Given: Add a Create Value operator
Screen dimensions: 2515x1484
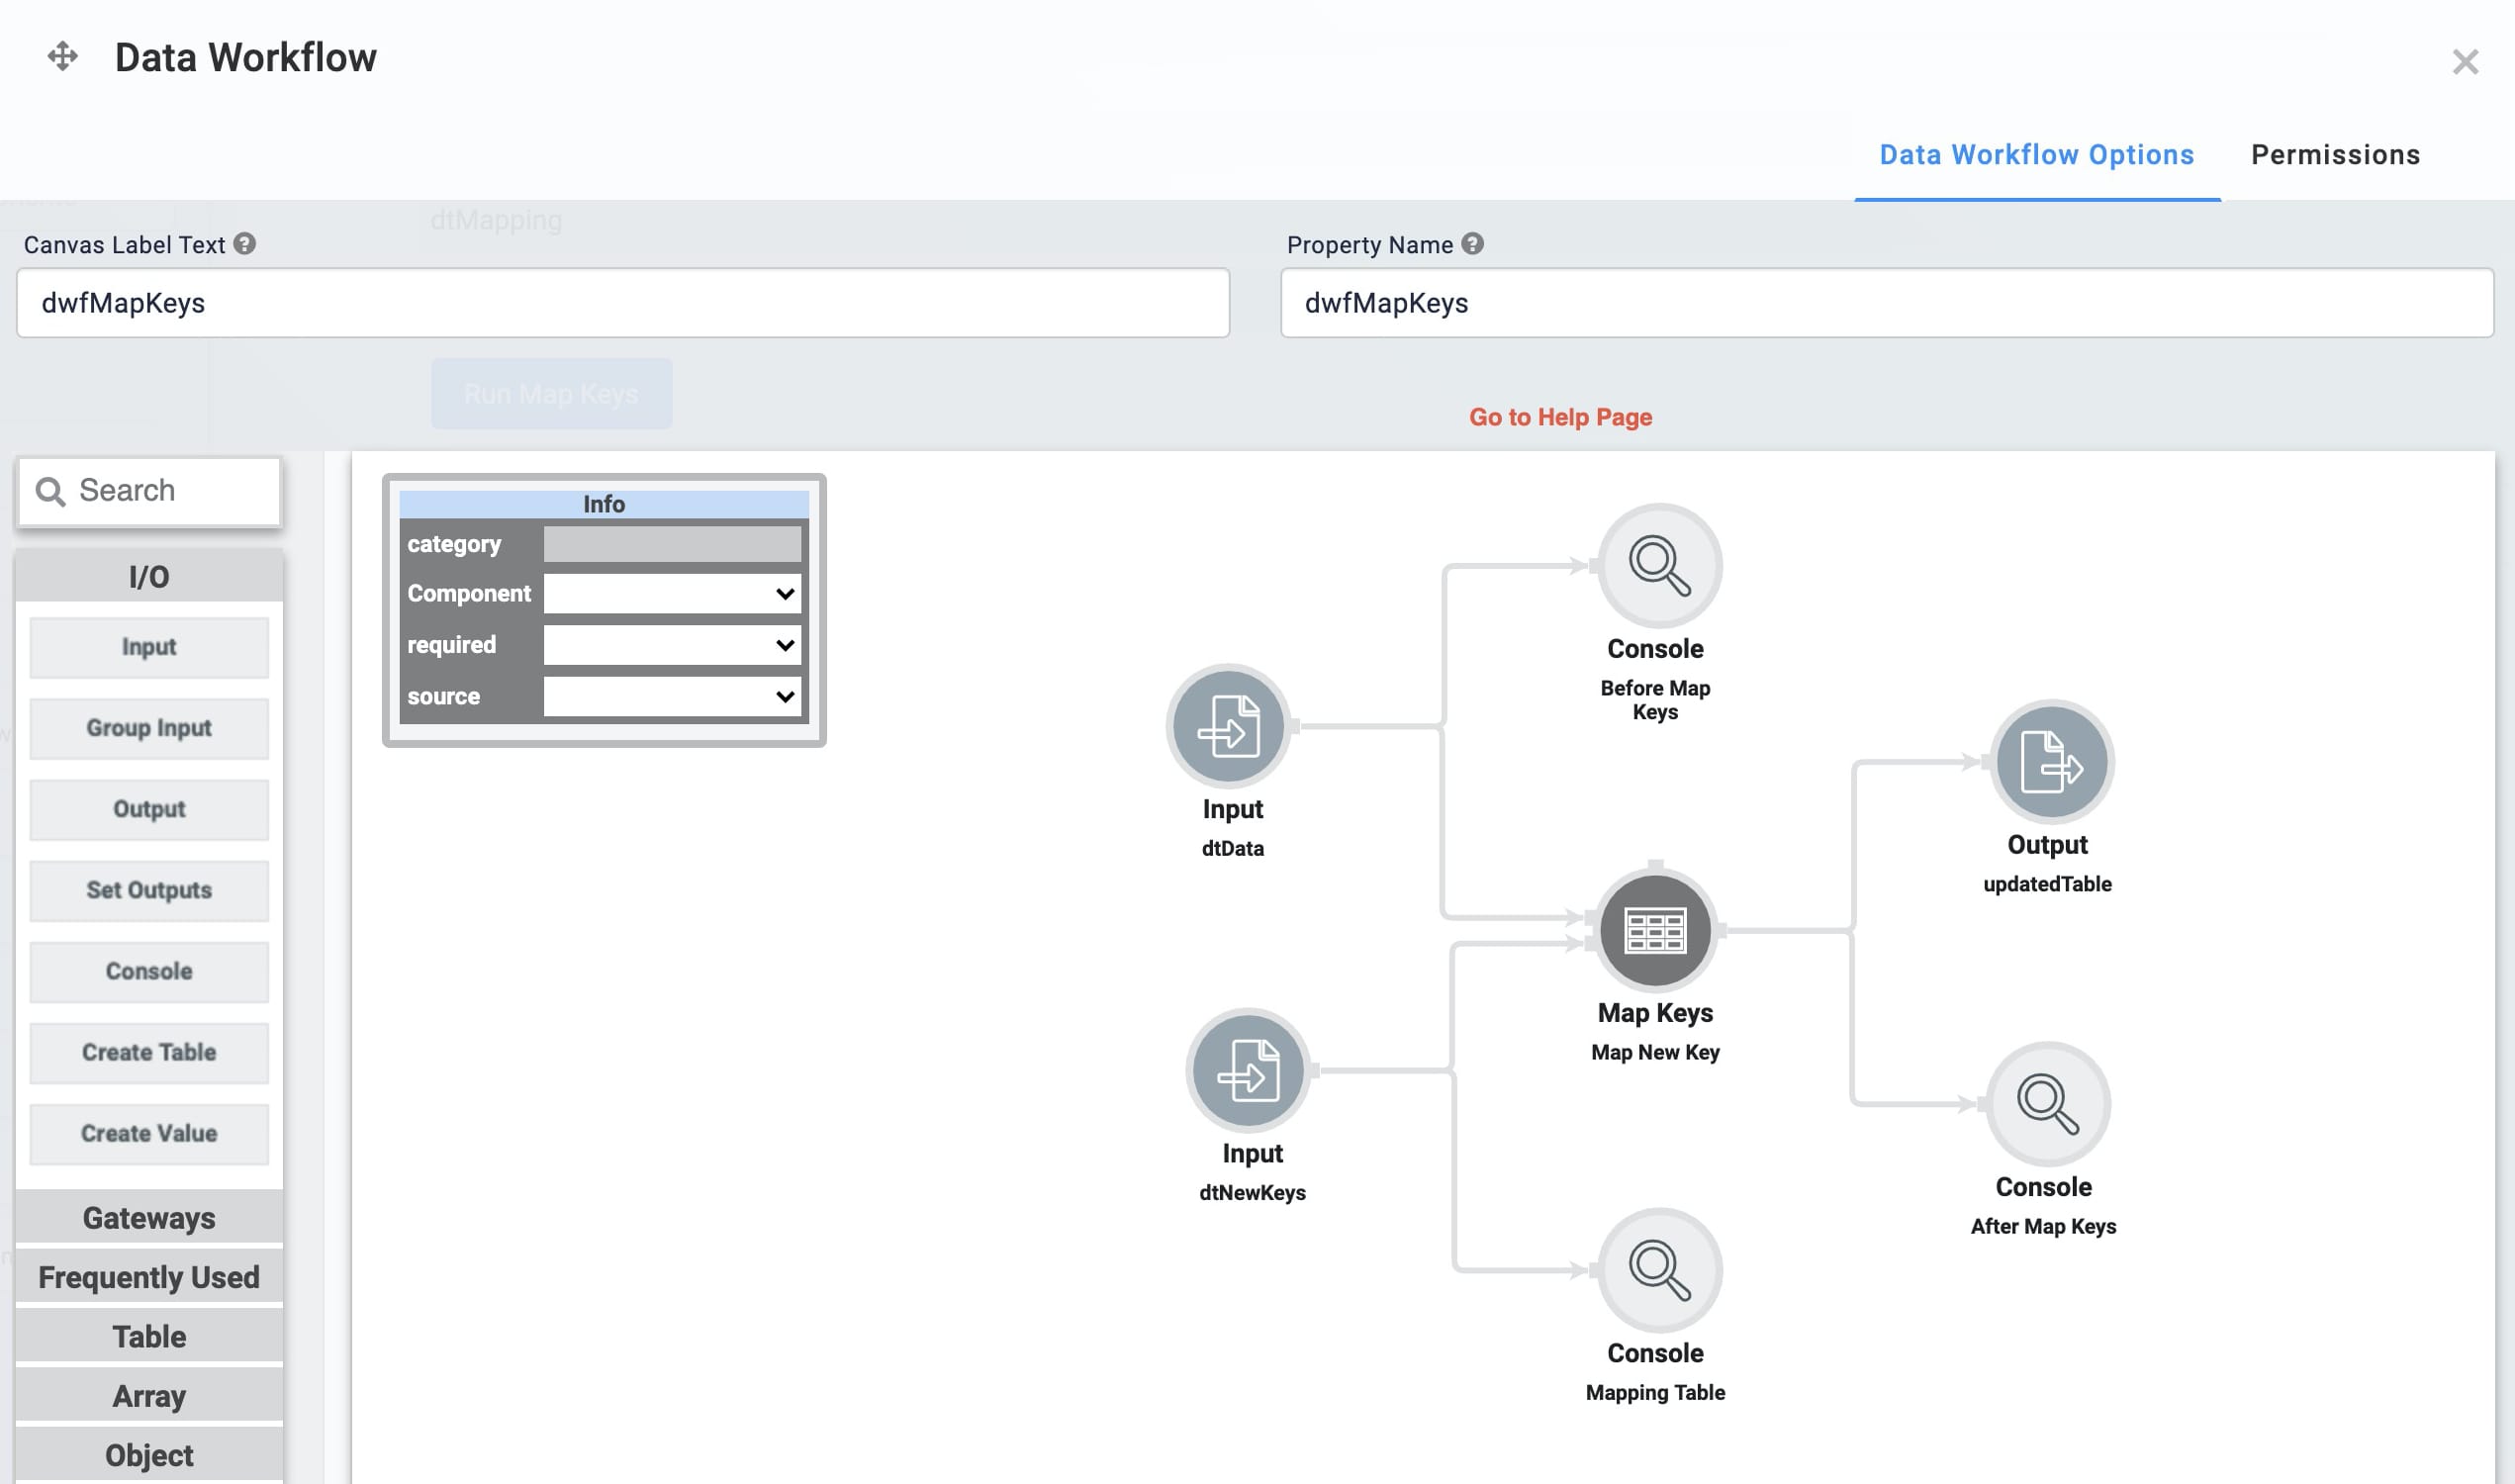Looking at the screenshot, I should pyautogui.click(x=149, y=1133).
